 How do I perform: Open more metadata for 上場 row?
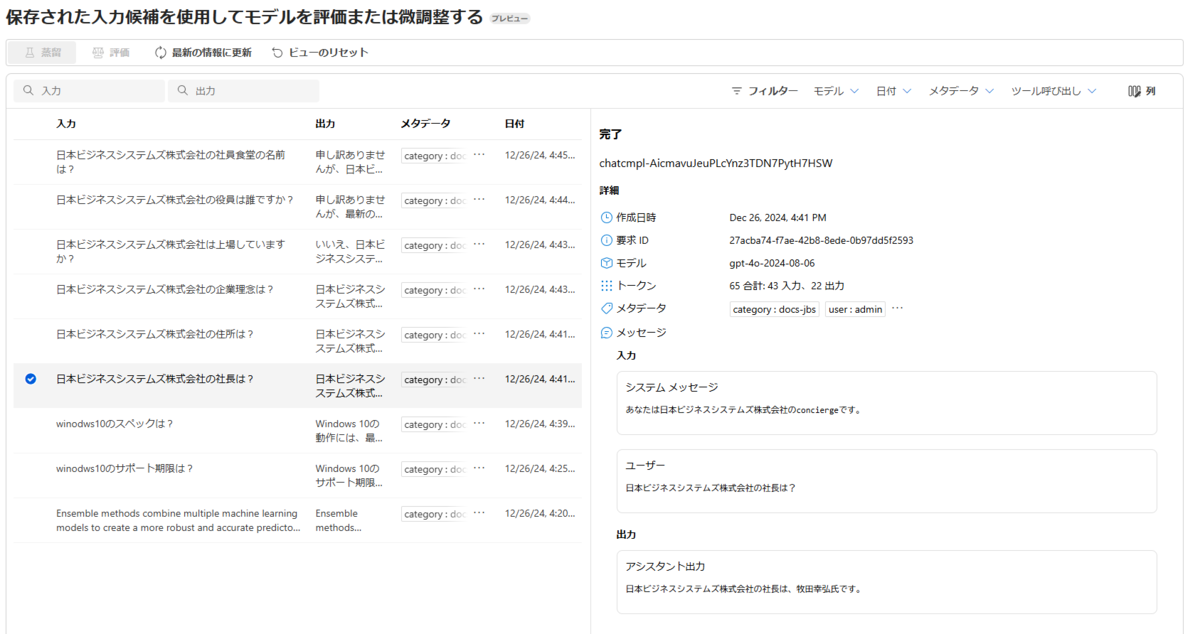479,245
